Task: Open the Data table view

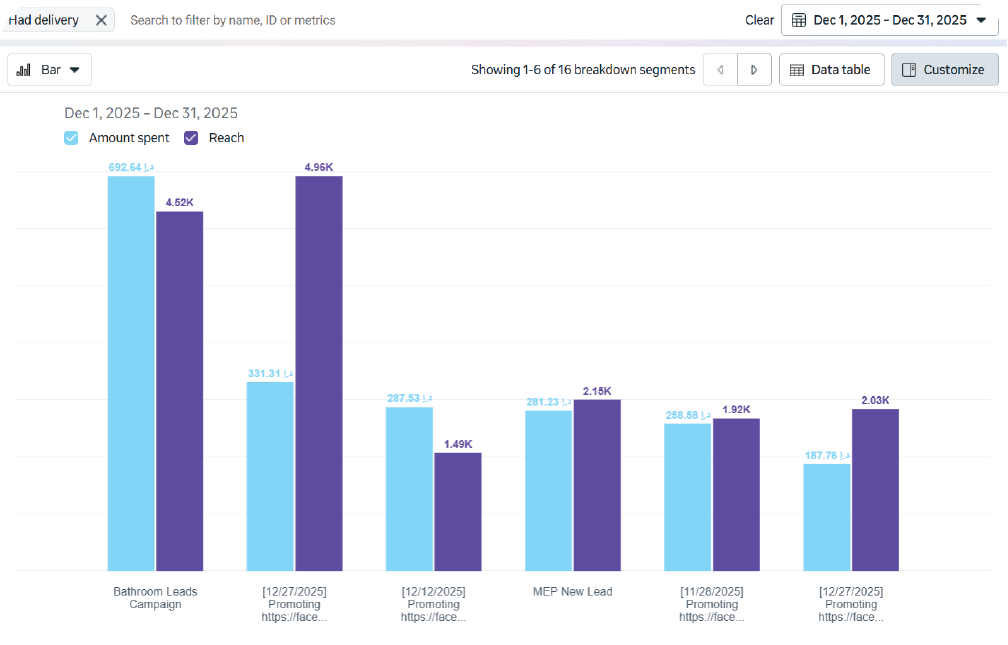Action: pos(831,70)
